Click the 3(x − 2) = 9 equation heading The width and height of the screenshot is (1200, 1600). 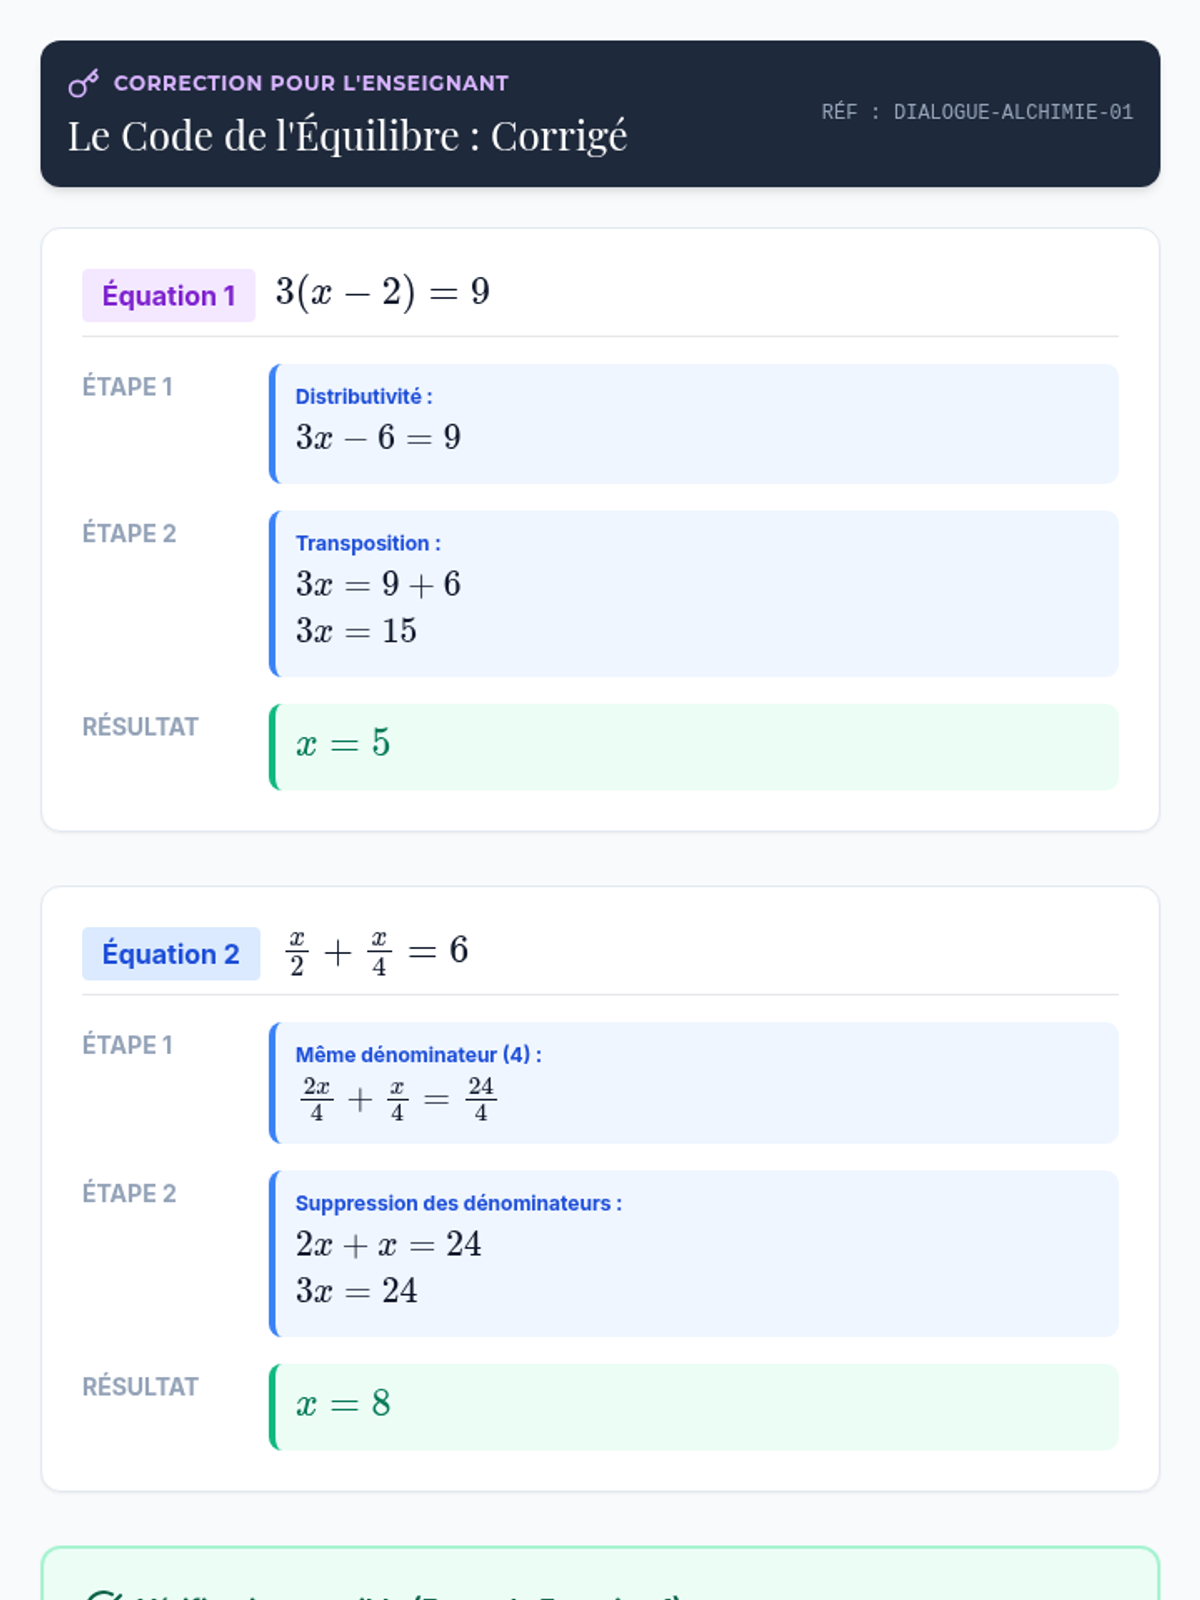click(x=383, y=292)
